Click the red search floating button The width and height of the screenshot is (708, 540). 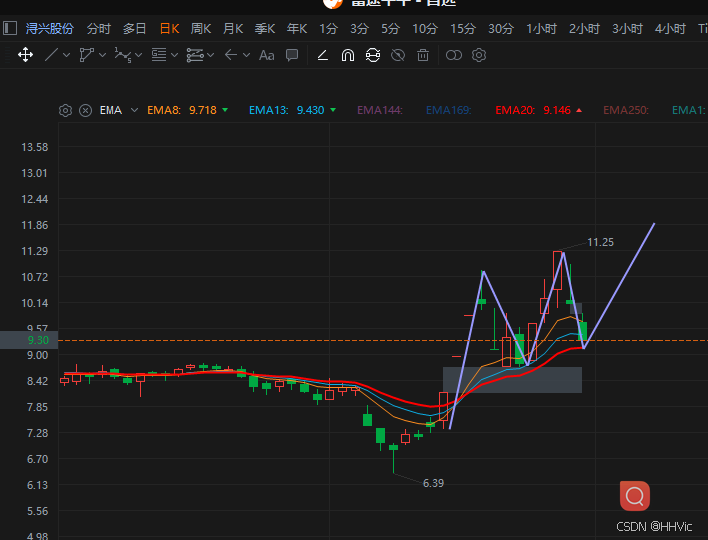(x=635, y=496)
